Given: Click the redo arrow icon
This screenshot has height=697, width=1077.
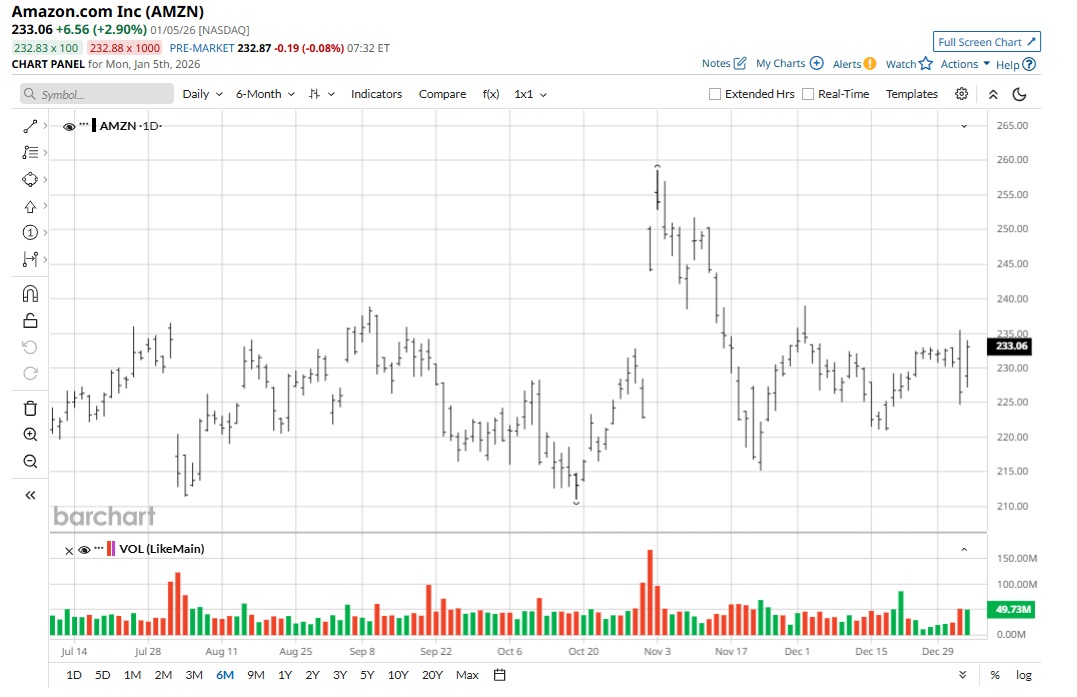Looking at the screenshot, I should pyautogui.click(x=30, y=374).
